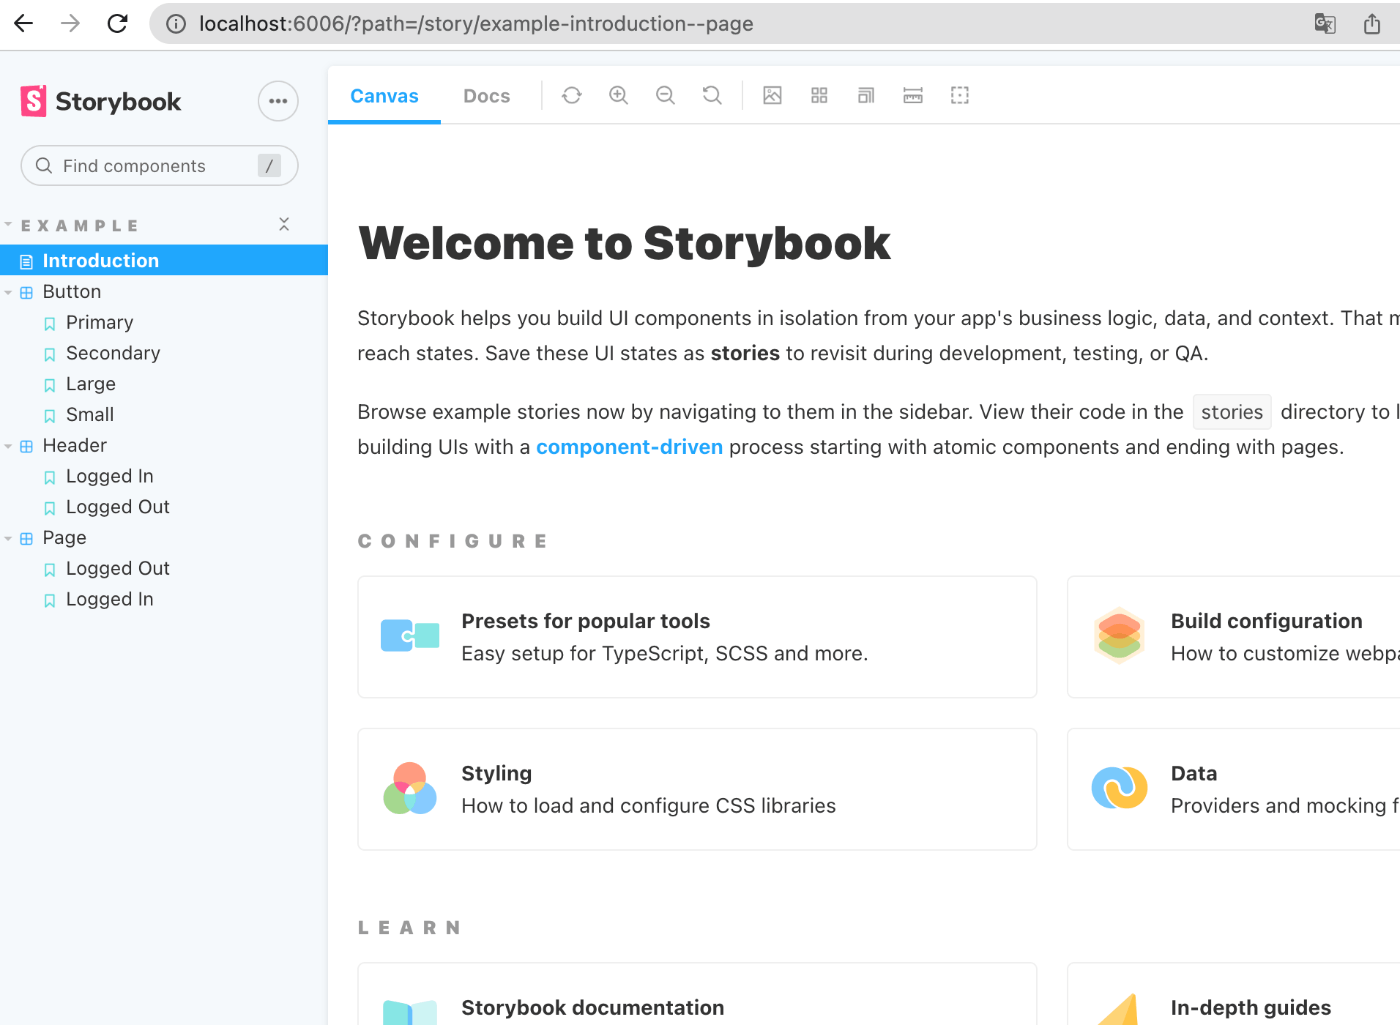1400x1025 pixels.
Task: Select the Header component in sidebar
Action: [x=74, y=445]
